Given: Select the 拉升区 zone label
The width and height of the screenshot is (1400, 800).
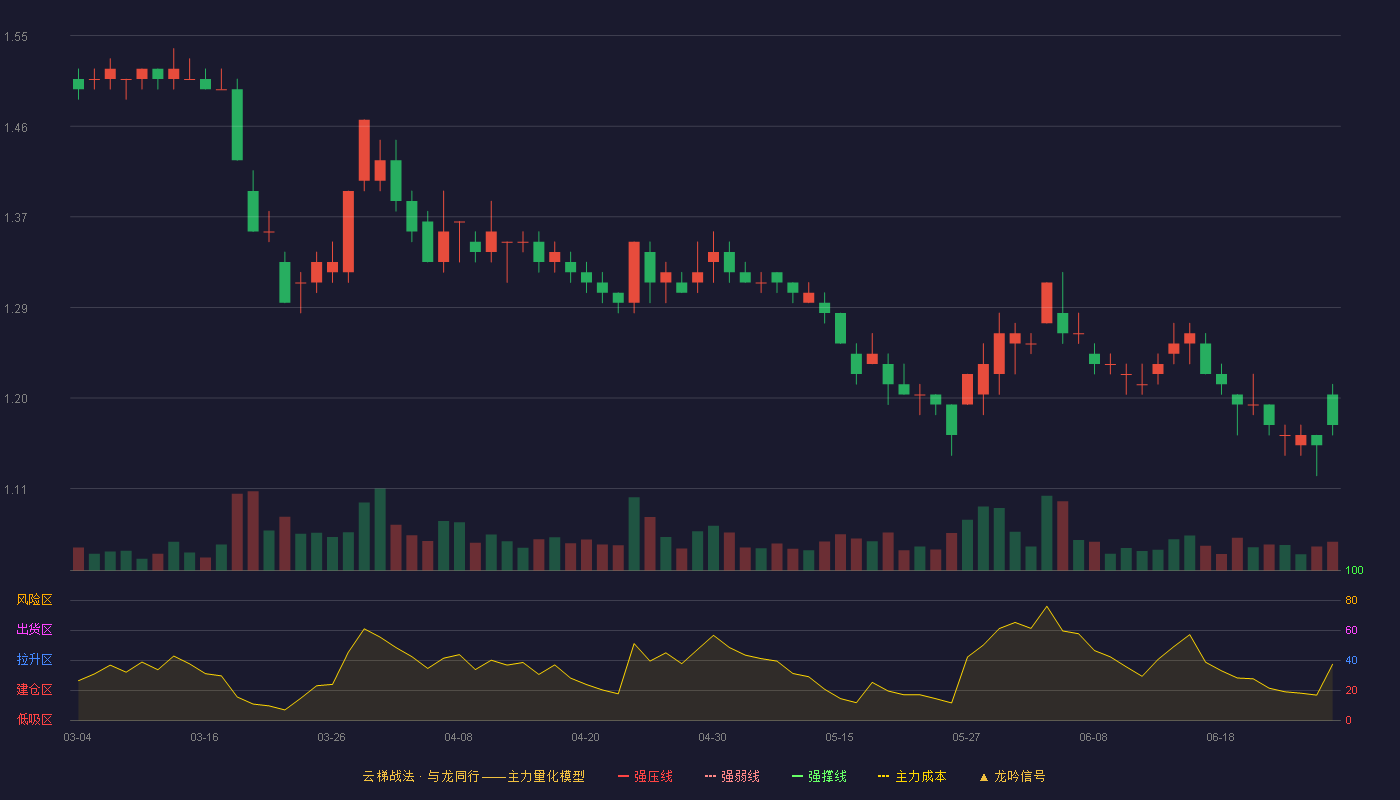Looking at the screenshot, I should 34,660.
